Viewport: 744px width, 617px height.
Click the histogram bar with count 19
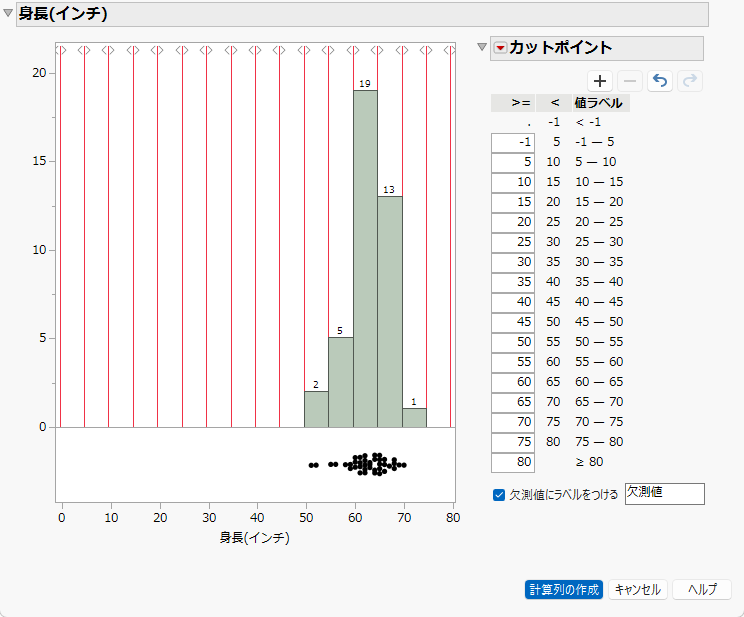[365, 259]
